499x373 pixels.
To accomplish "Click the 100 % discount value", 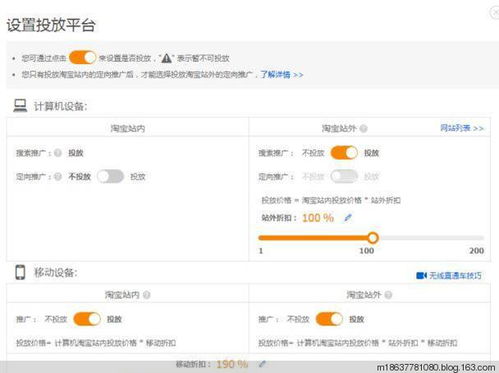I will tap(318, 218).
